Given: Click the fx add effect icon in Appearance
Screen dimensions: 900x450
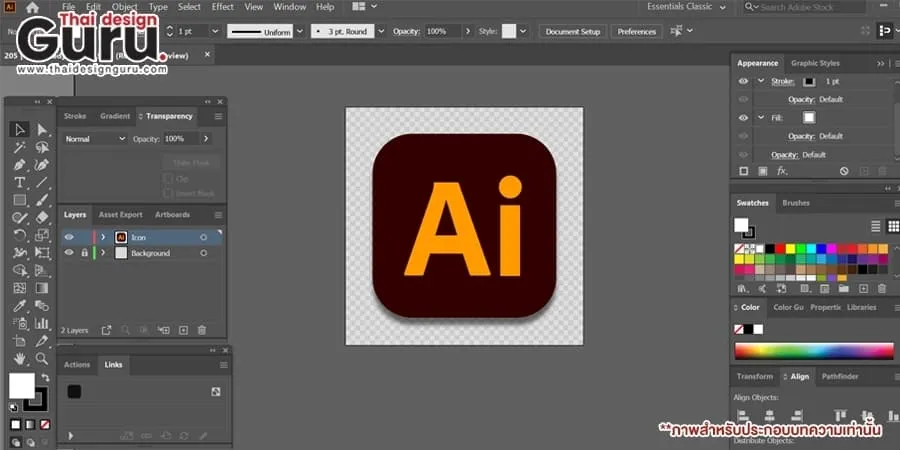Looking at the screenshot, I should point(782,171).
